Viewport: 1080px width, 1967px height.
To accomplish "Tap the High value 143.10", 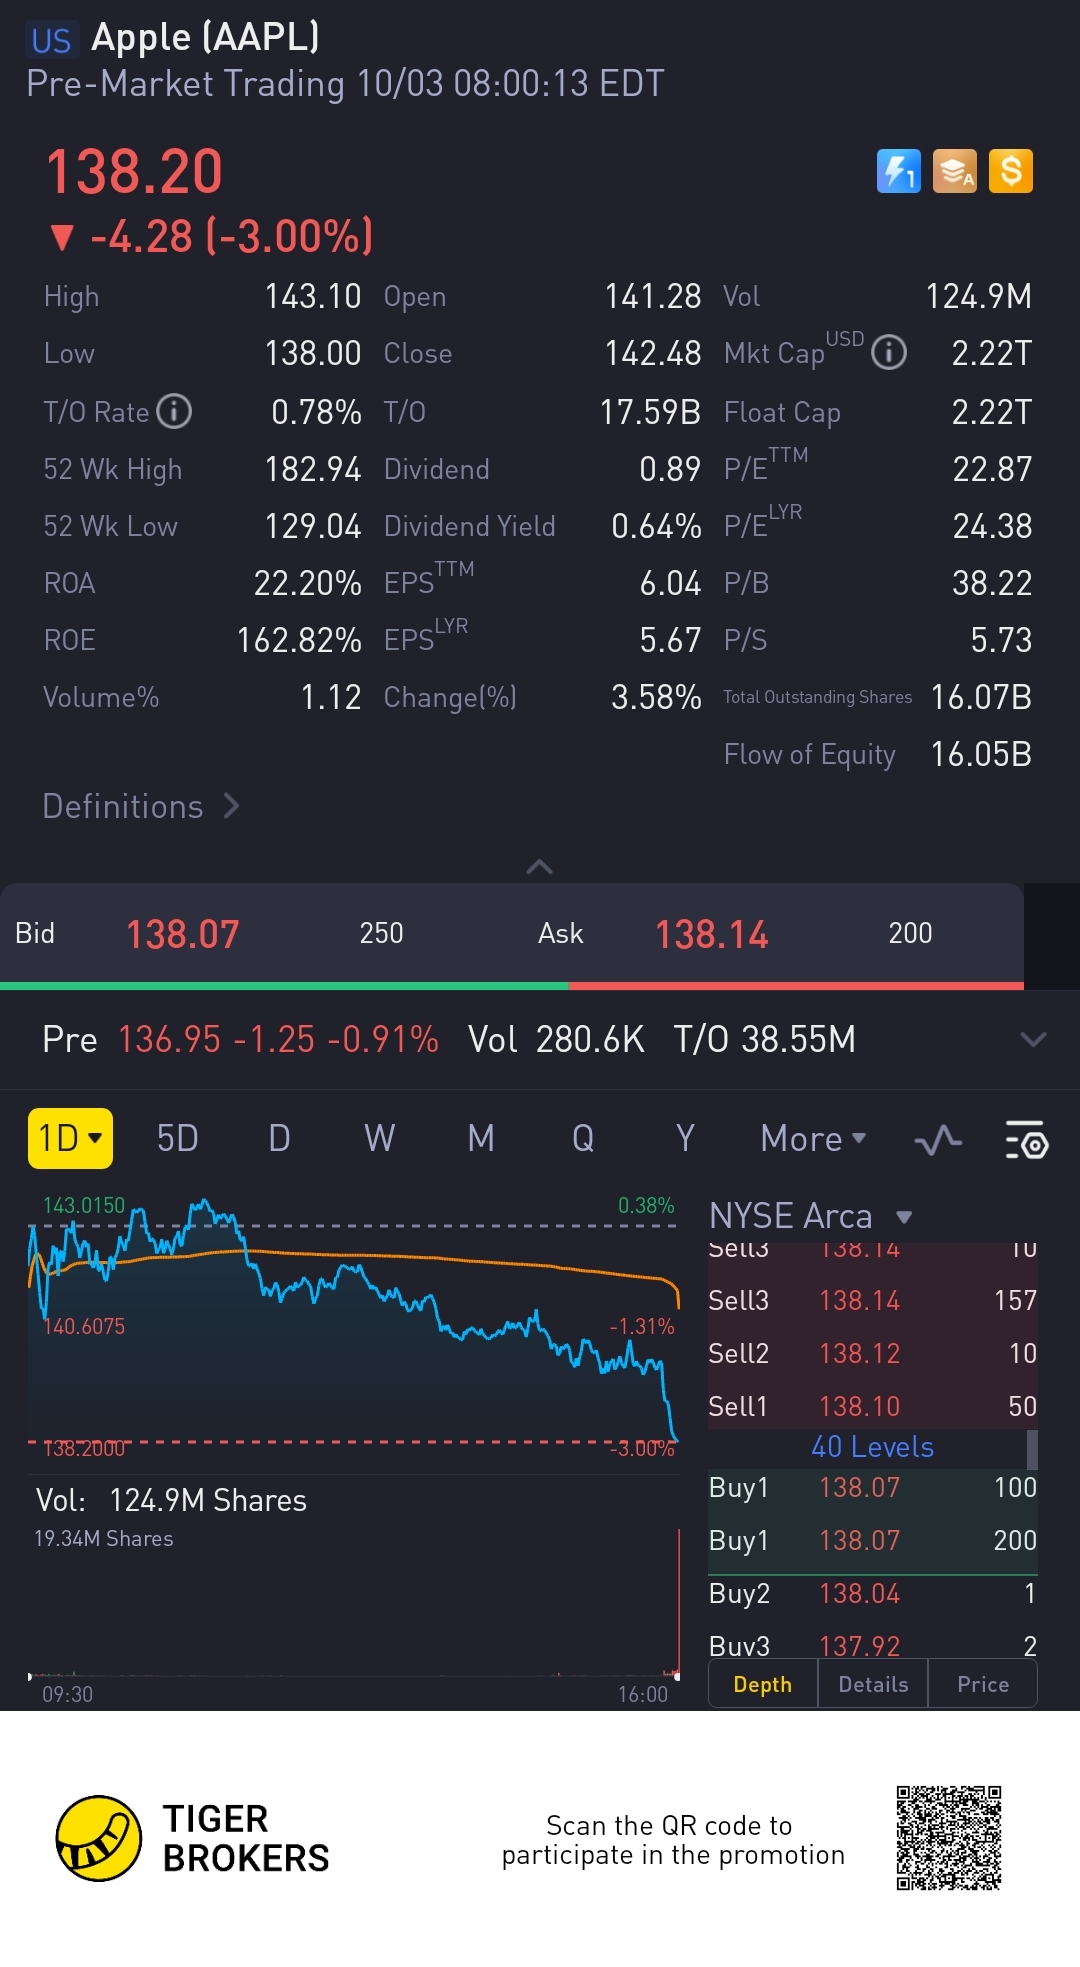I will click(313, 296).
